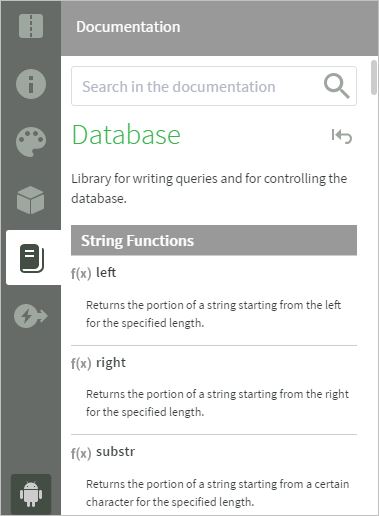The height and width of the screenshot is (516, 379).
Task: Click the documentation panel scrollbar thumb
Action: coord(374,77)
